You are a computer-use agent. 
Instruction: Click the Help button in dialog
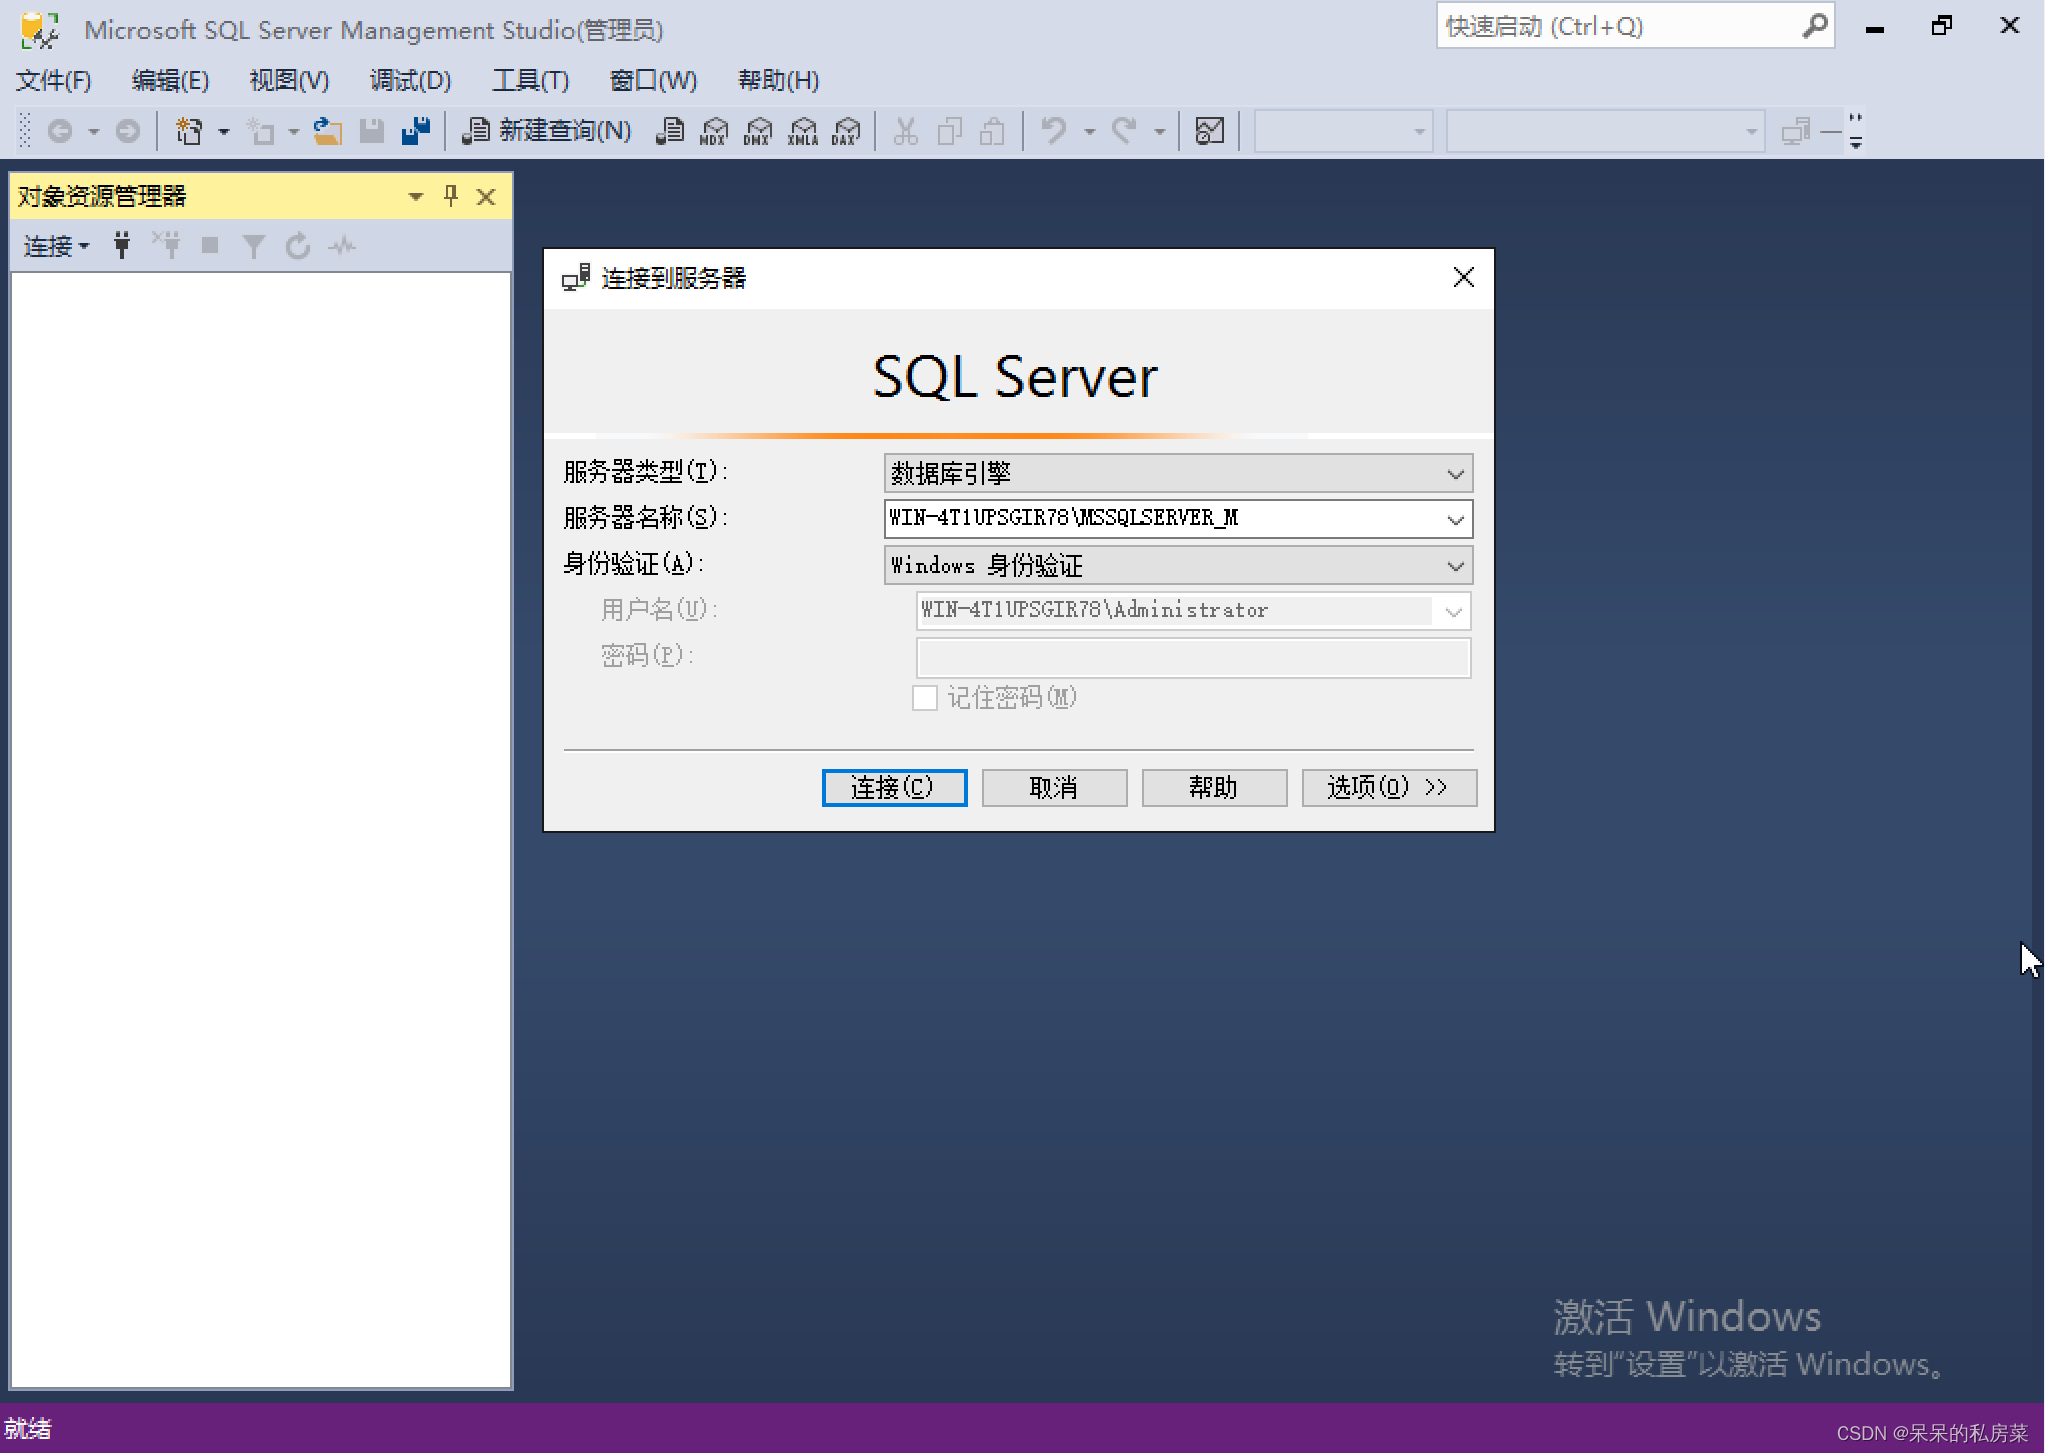(1214, 788)
